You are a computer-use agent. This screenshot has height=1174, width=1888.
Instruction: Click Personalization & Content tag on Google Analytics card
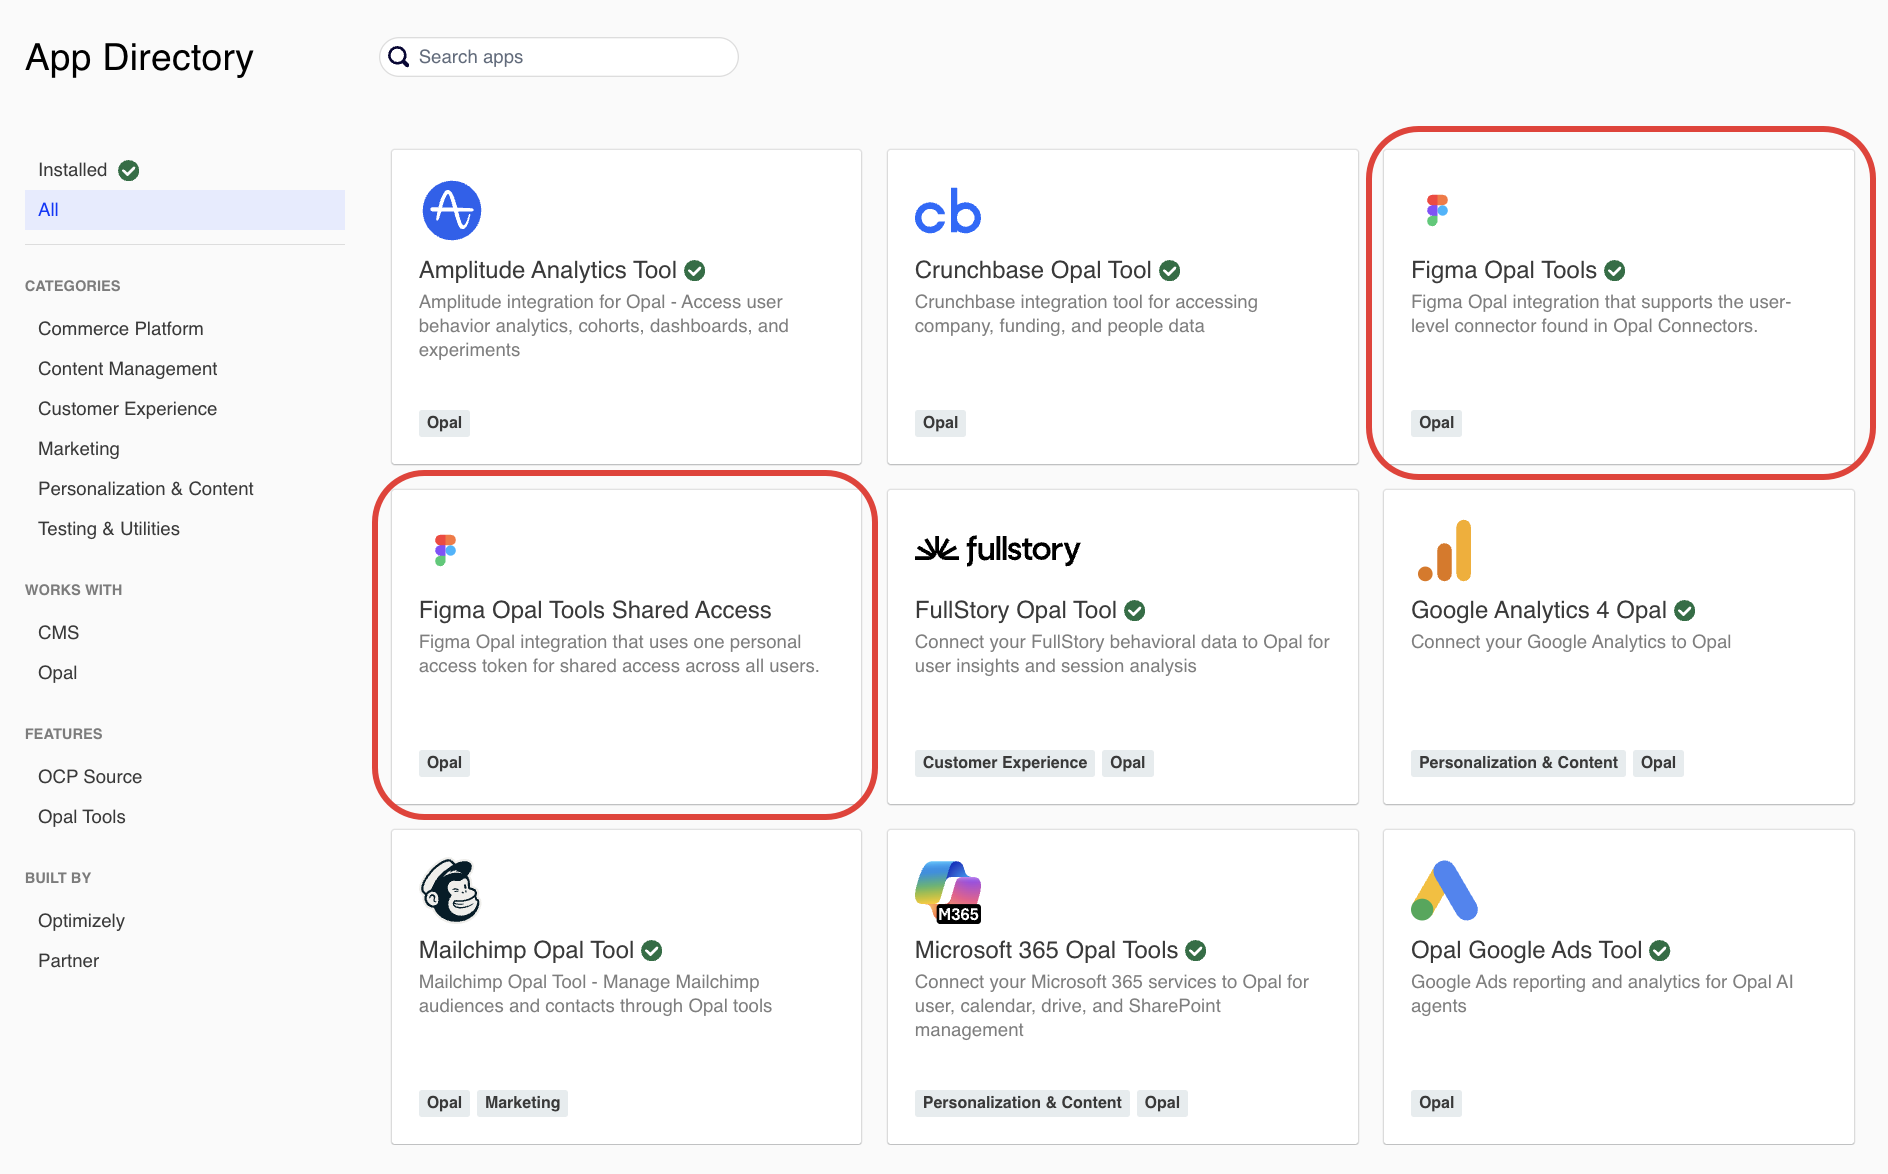click(x=1518, y=763)
